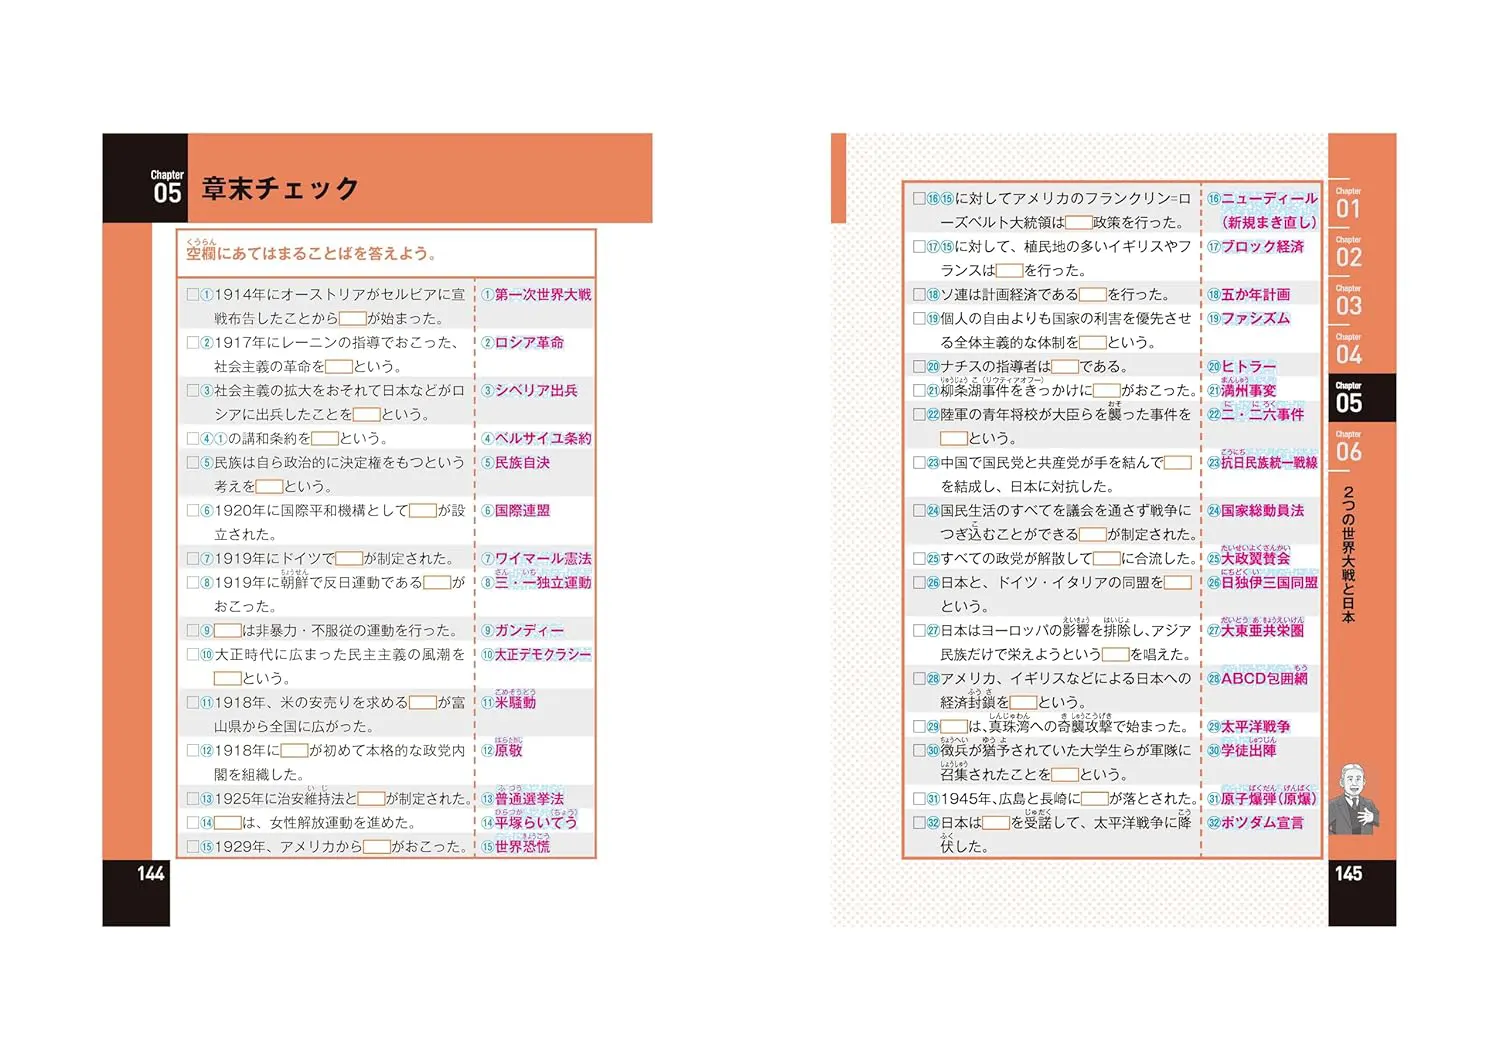Click vertical title 2つの世界大戦と日本
This screenshot has width=1500, height=1061.
pos(1348,553)
